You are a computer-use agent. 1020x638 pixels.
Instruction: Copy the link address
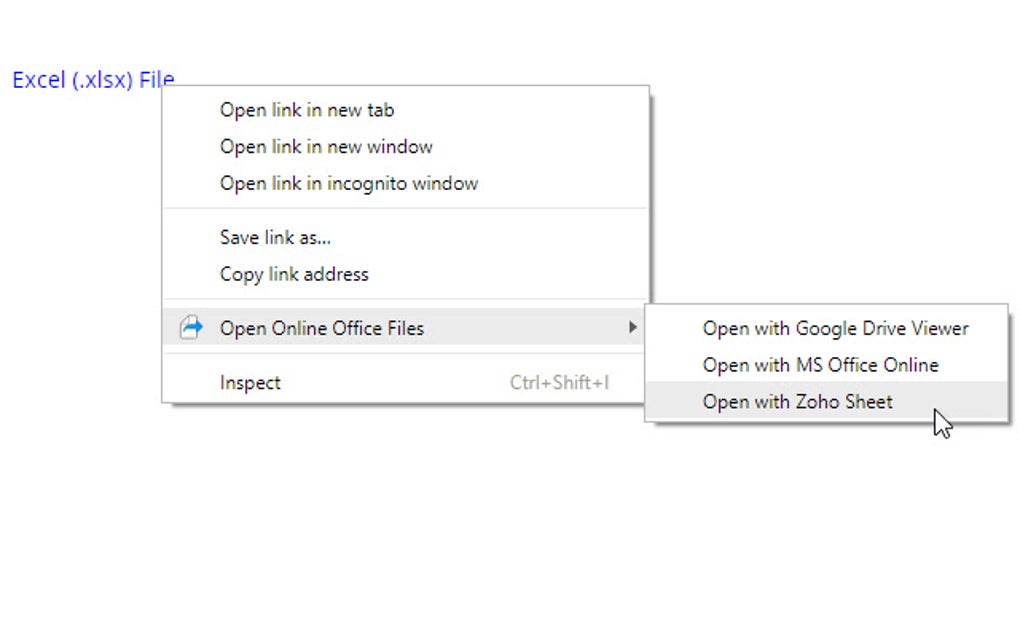[x=294, y=274]
